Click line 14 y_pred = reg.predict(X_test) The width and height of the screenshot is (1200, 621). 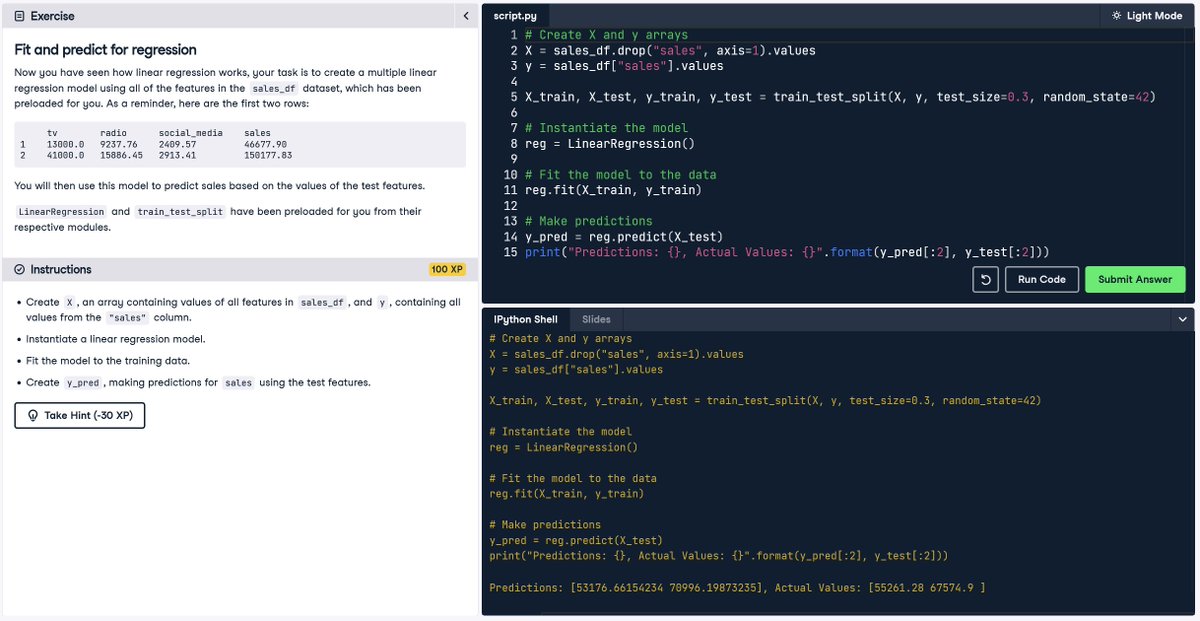(623, 237)
